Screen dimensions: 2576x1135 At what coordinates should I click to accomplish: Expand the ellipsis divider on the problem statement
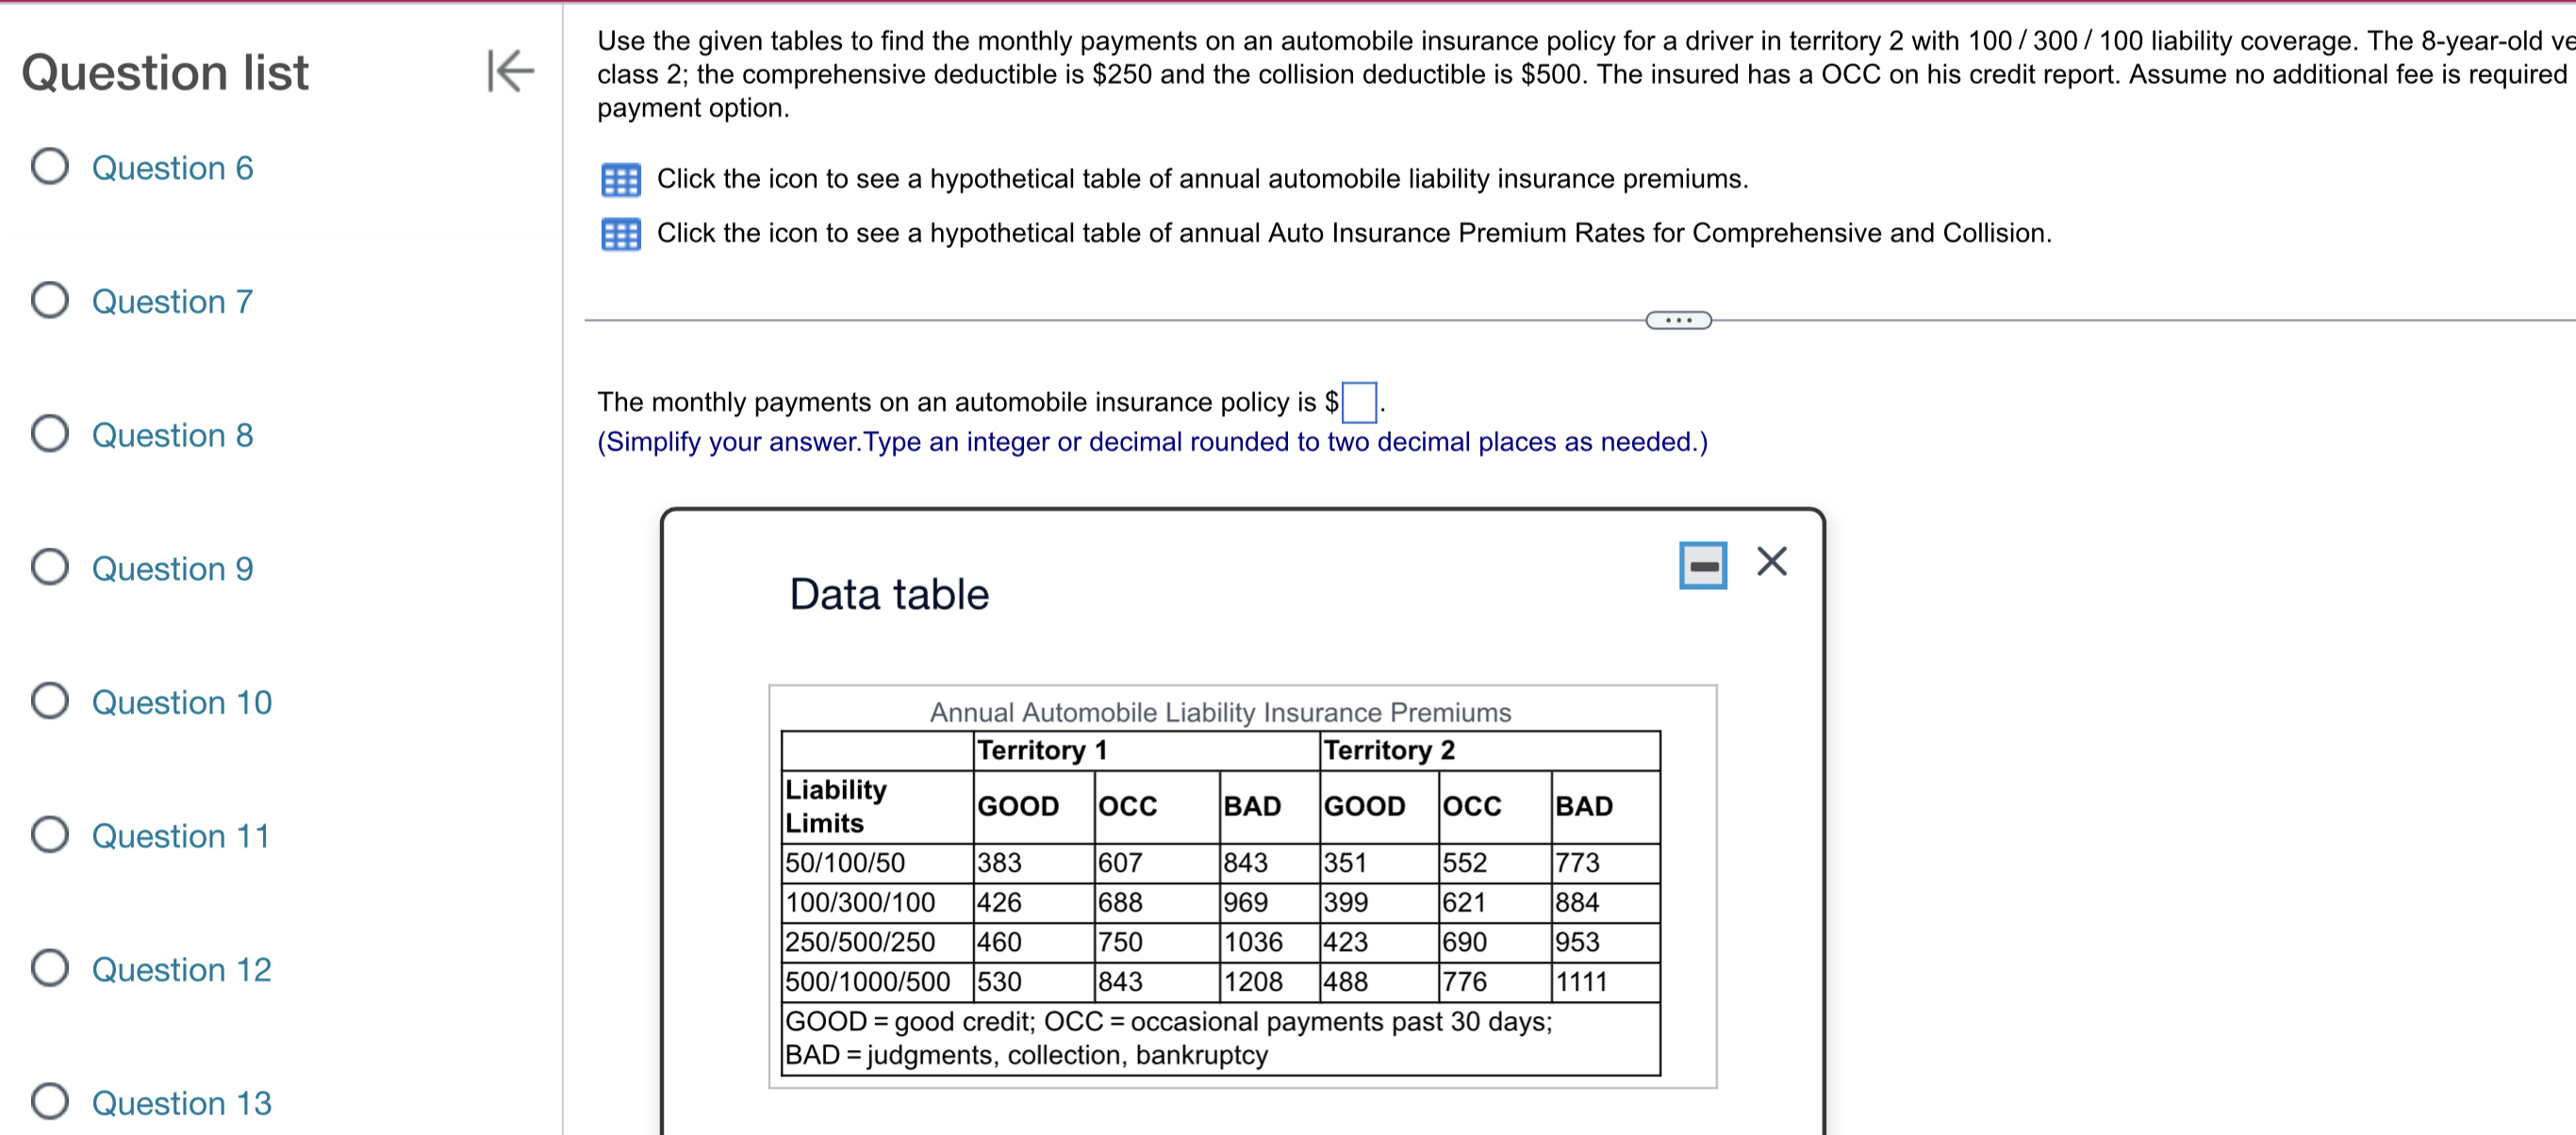pyautogui.click(x=1677, y=320)
